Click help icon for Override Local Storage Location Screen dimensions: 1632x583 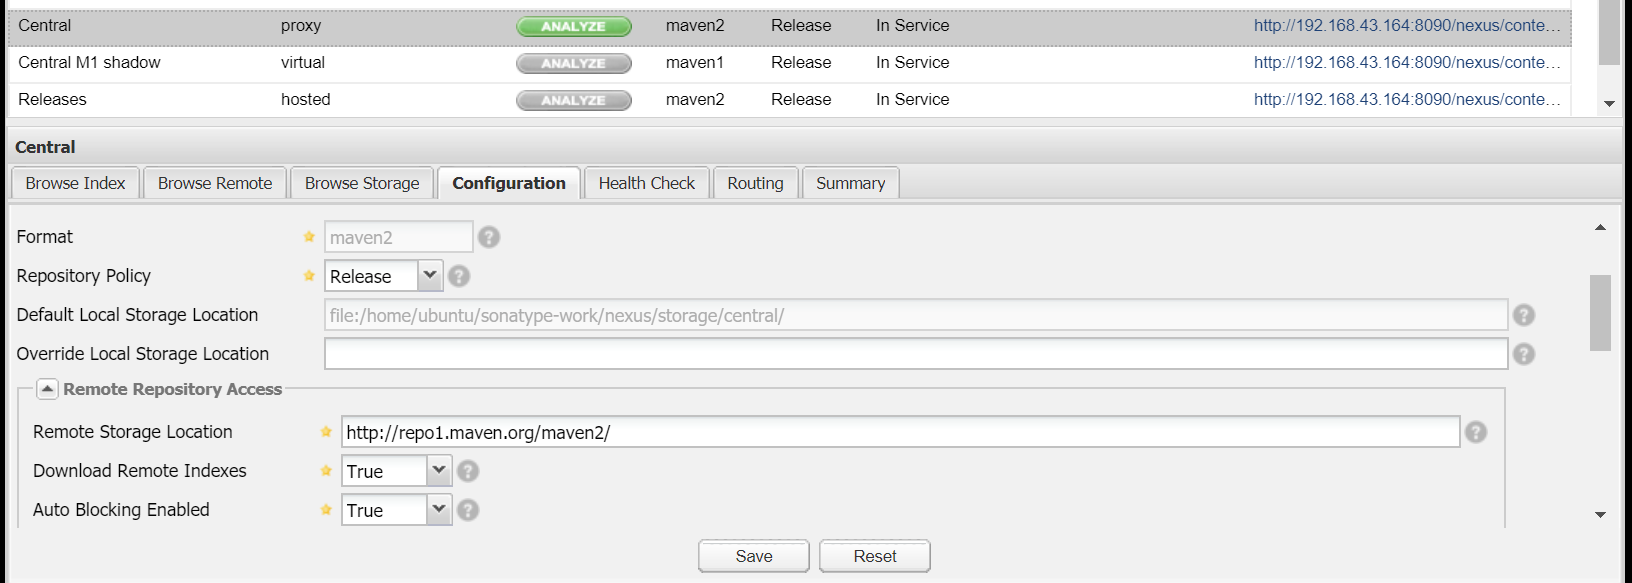coord(1523,354)
